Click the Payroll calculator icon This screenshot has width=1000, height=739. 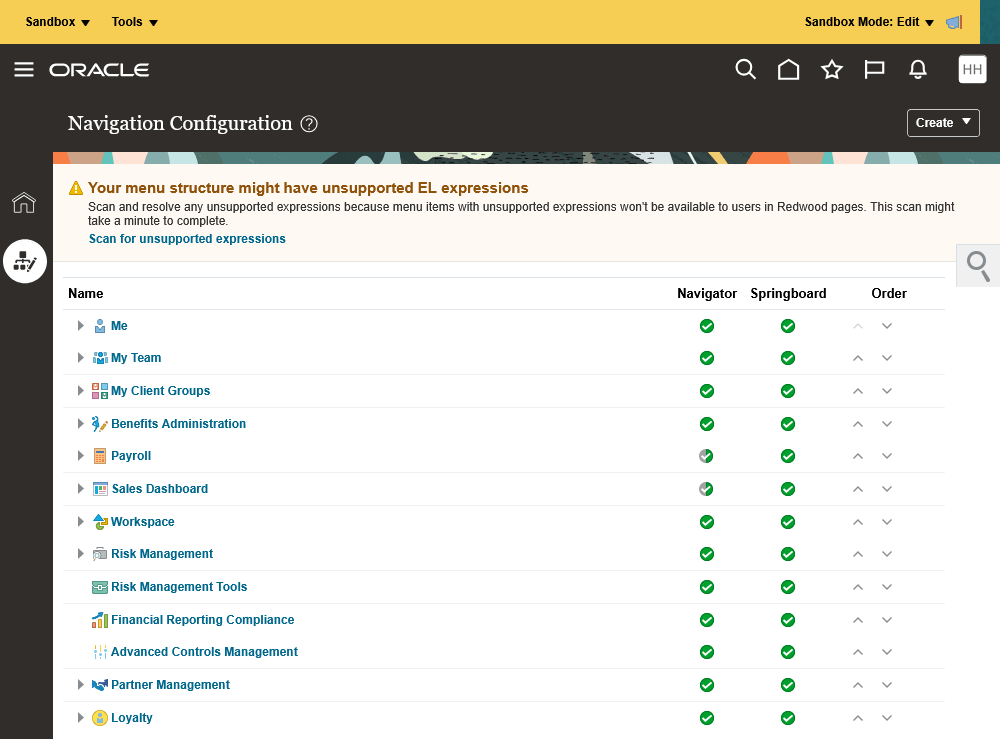point(99,456)
